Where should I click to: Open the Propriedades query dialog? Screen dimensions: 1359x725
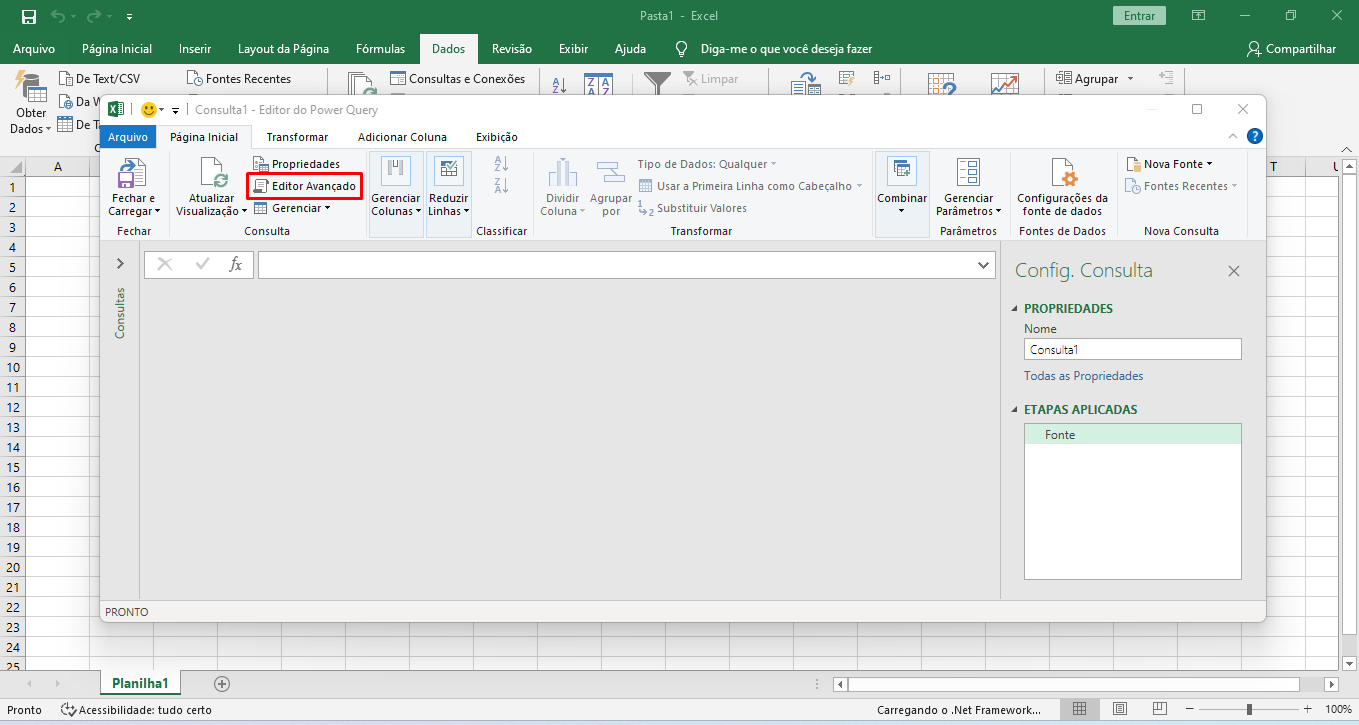(297, 164)
